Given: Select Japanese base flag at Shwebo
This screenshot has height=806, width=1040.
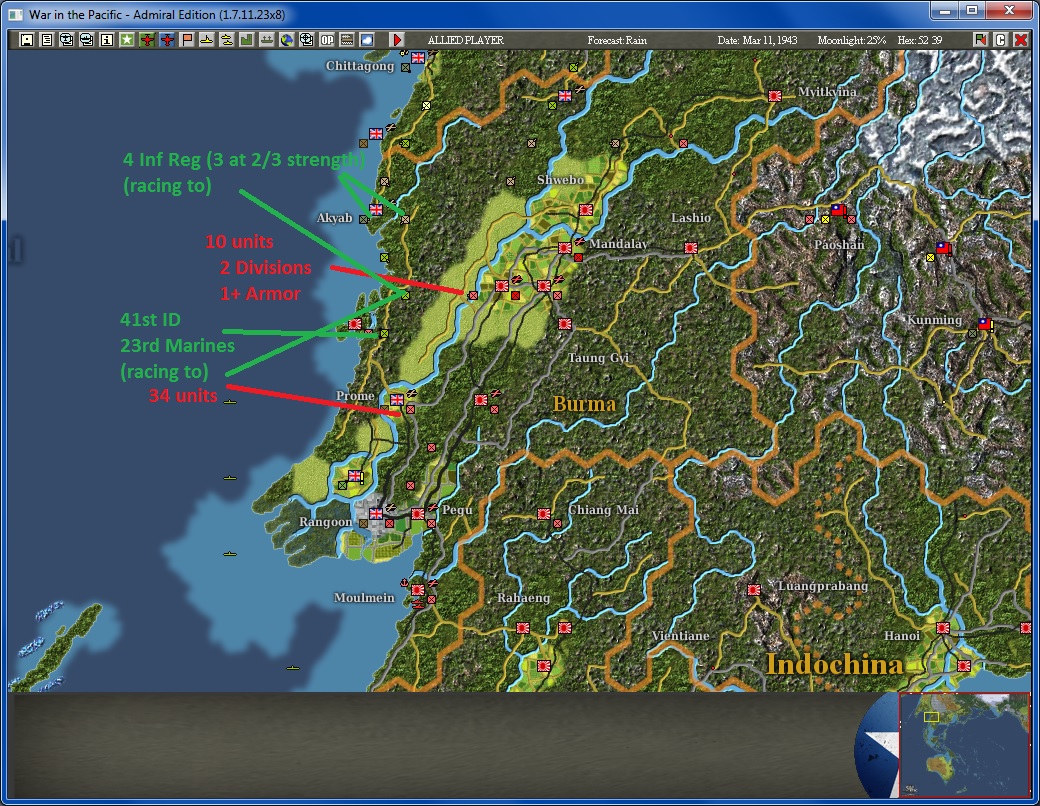Looking at the screenshot, I should pos(585,210).
